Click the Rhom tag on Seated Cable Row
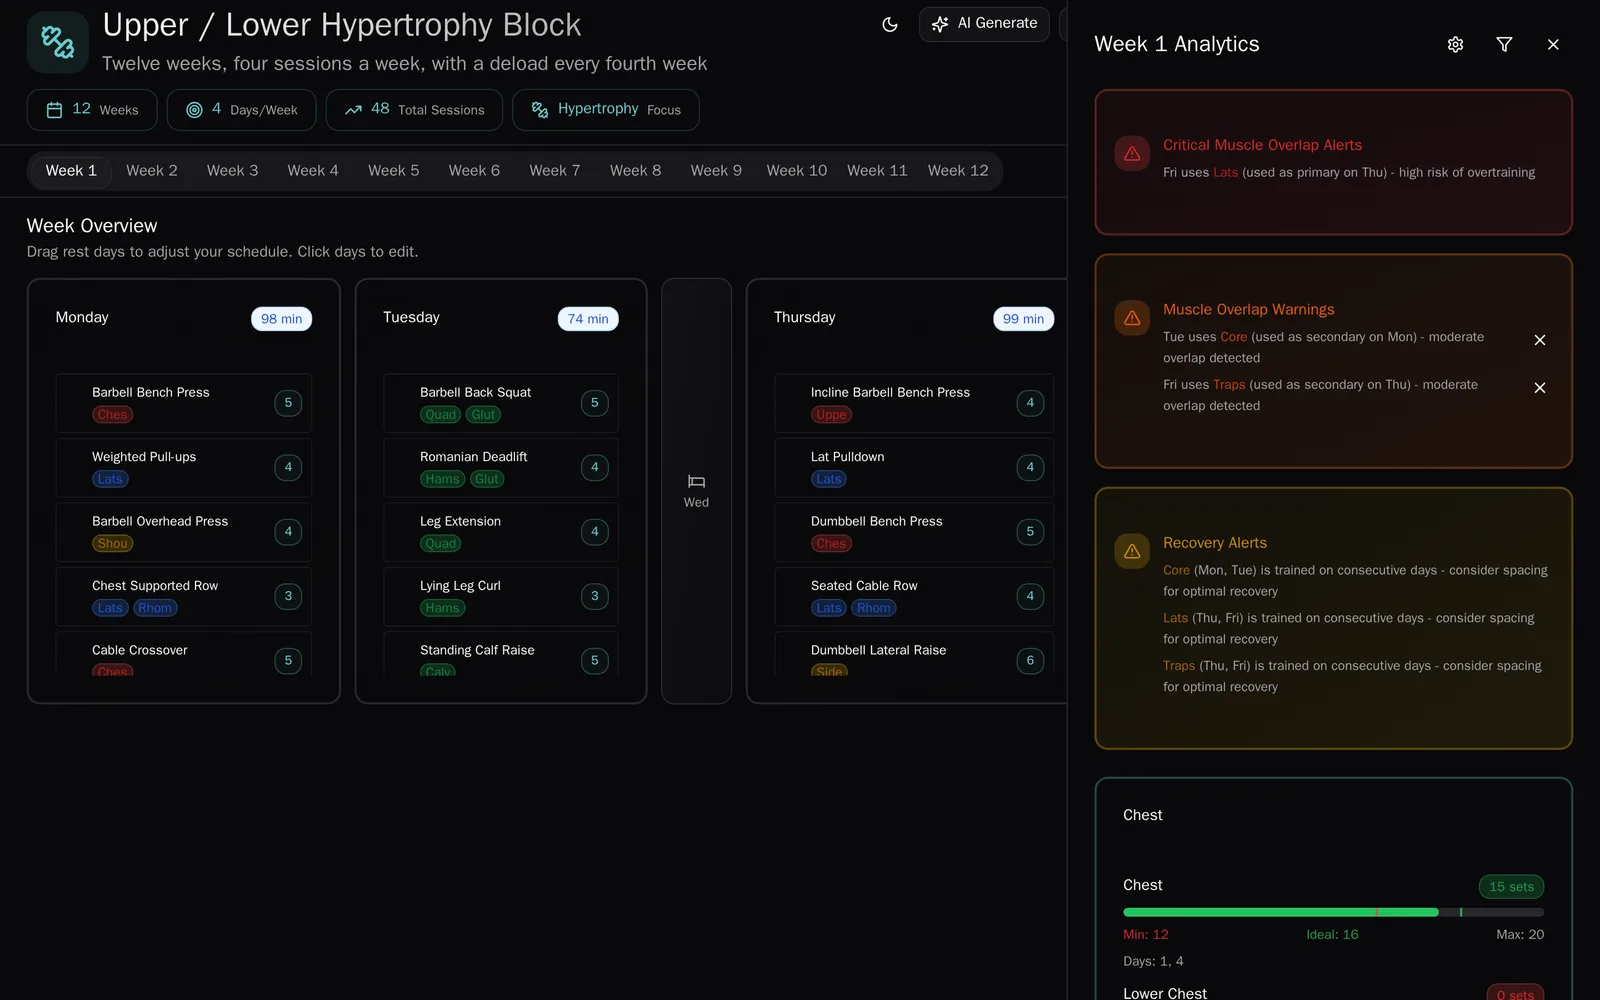1600x1000 pixels. [x=873, y=608]
